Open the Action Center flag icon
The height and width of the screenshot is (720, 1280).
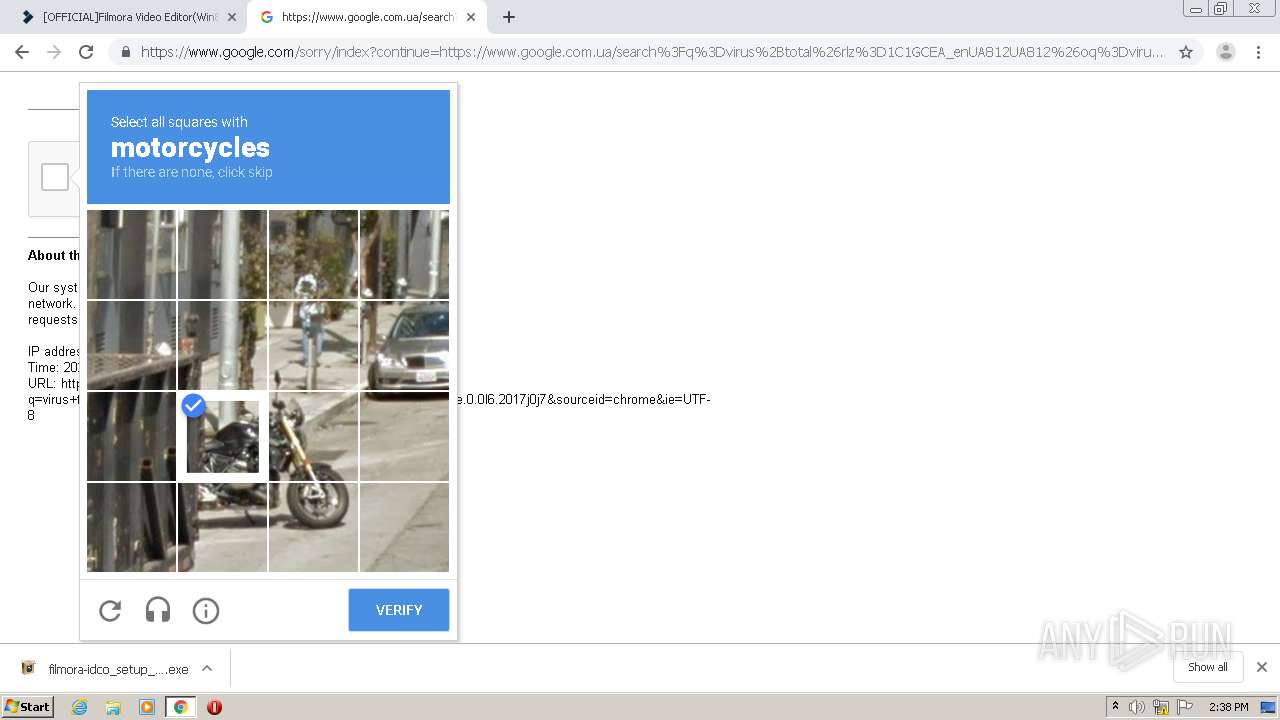[1185, 707]
